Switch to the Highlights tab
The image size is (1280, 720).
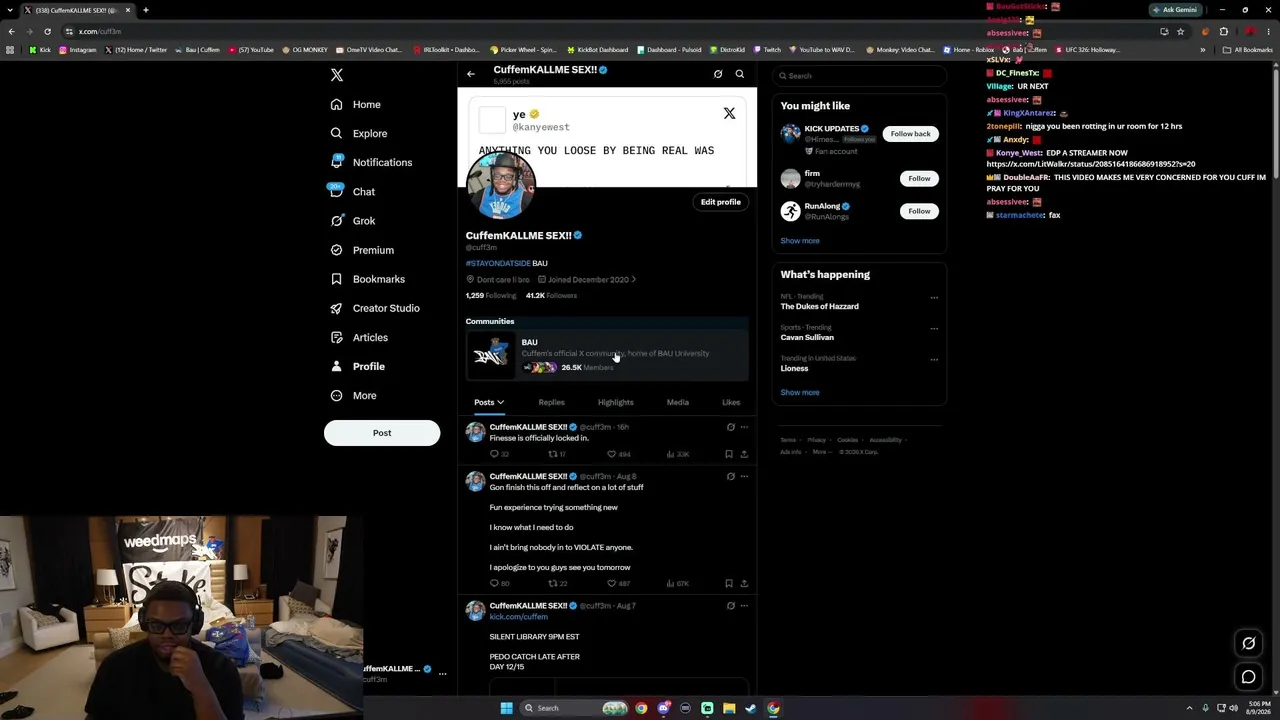(616, 402)
